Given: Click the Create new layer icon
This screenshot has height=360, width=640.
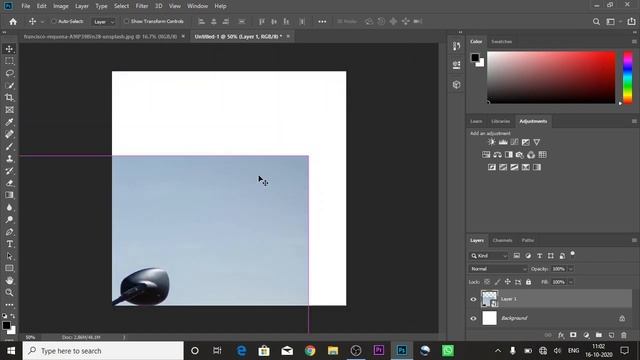Looking at the screenshot, I should (x=611, y=335).
